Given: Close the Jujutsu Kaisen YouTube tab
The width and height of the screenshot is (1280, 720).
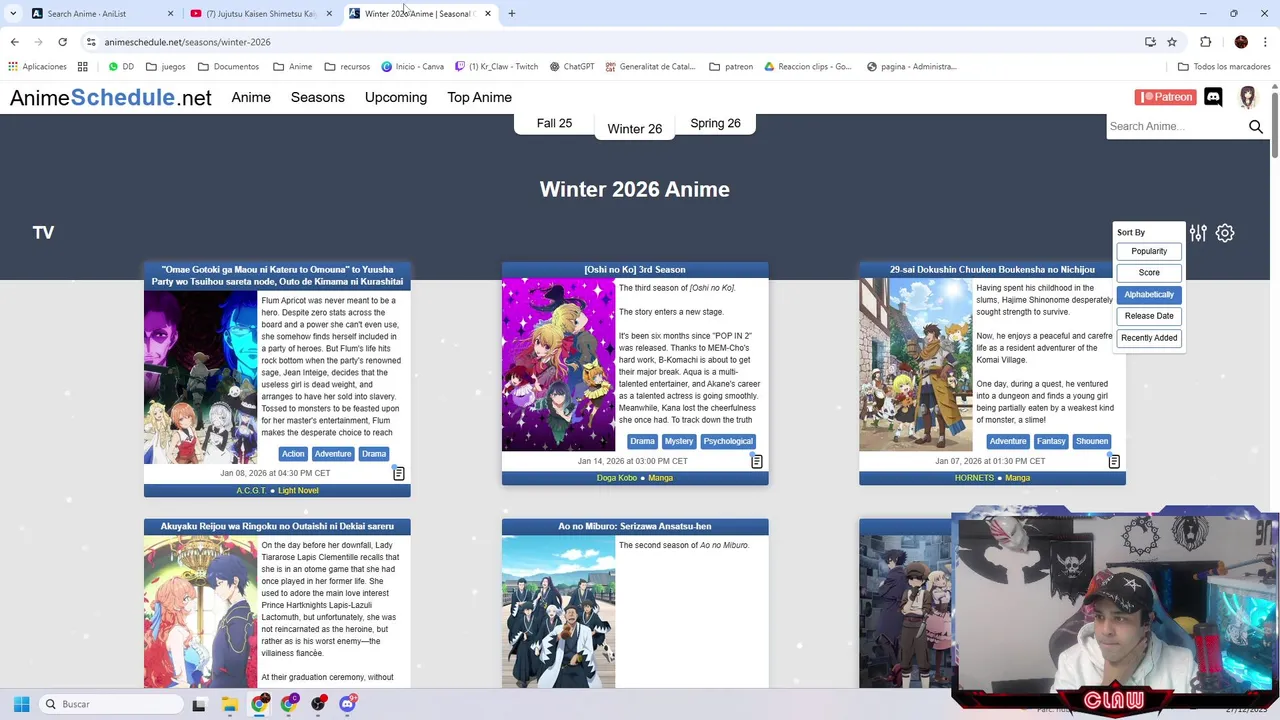Looking at the screenshot, I should 329,14.
